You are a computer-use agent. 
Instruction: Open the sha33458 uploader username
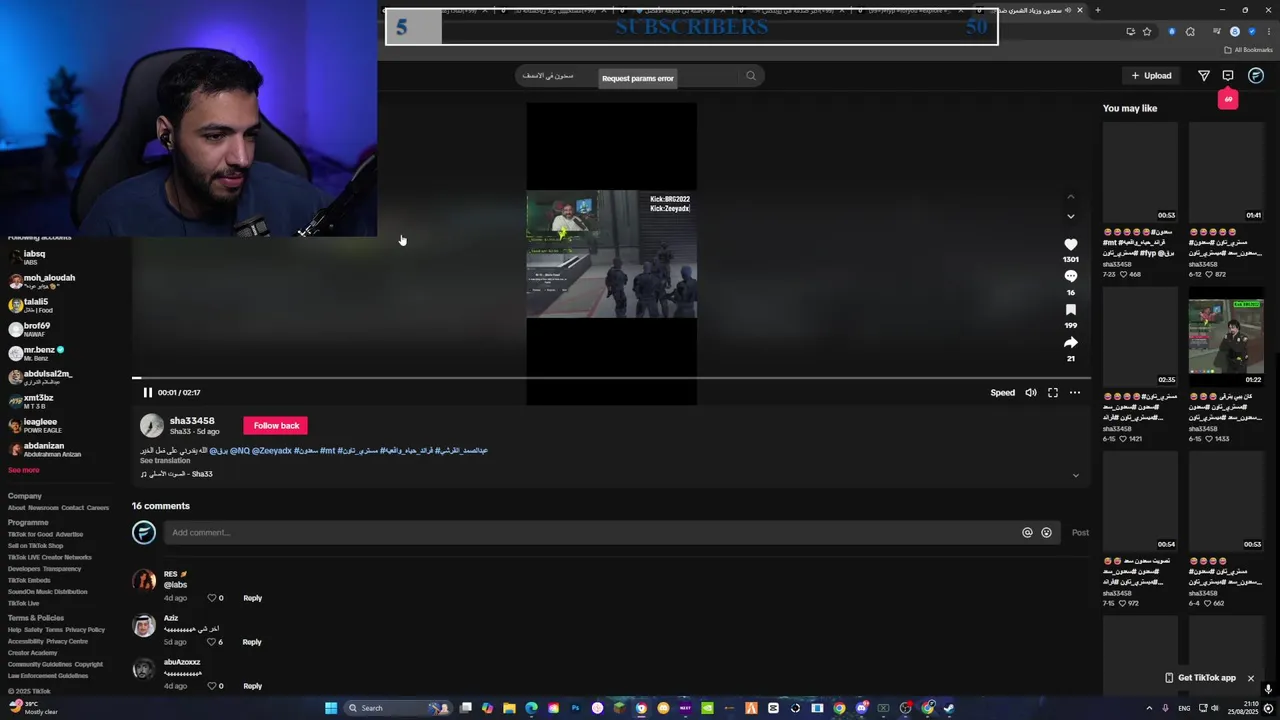click(x=192, y=421)
